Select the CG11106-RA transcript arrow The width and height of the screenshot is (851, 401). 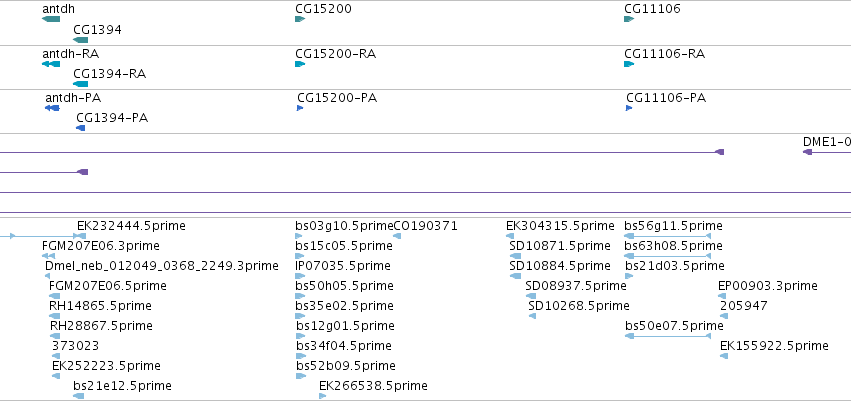pyautogui.click(x=629, y=64)
